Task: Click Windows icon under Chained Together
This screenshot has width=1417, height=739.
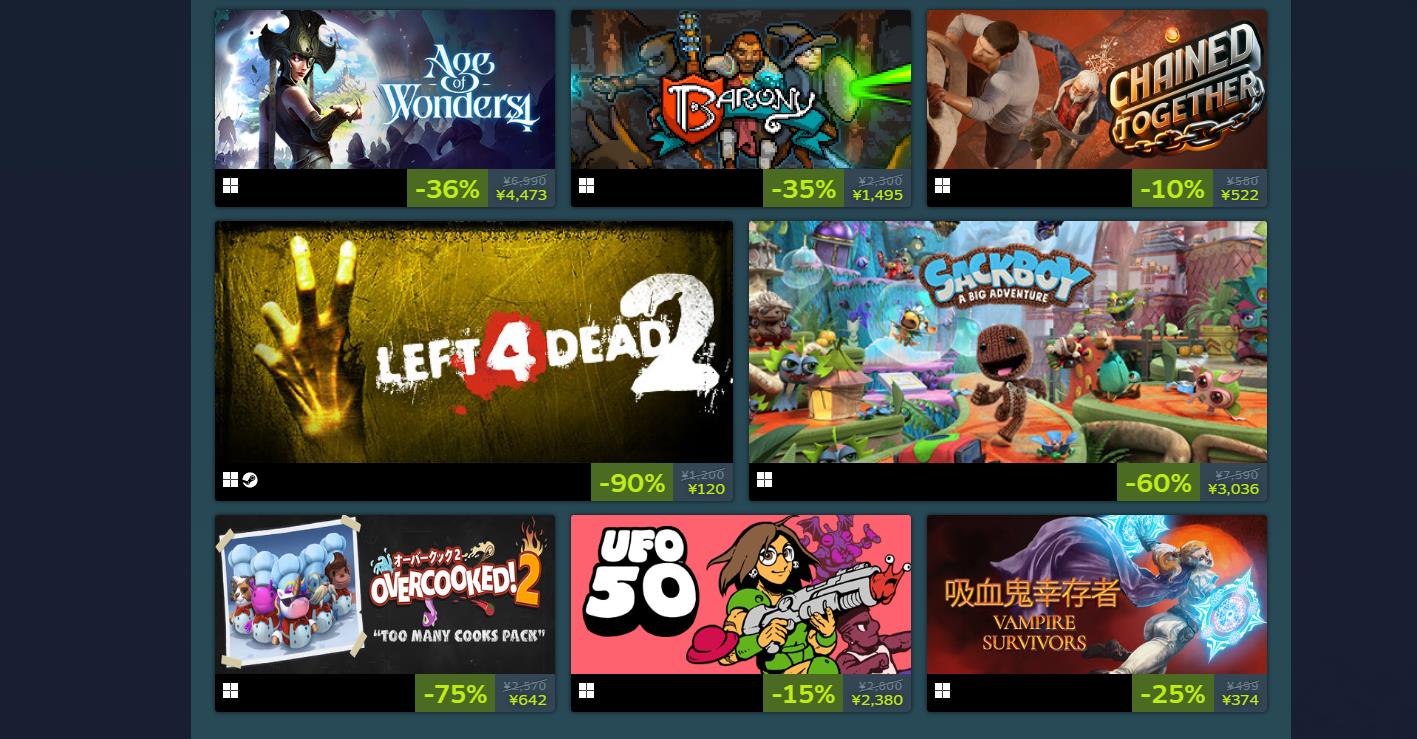Action: [942, 186]
